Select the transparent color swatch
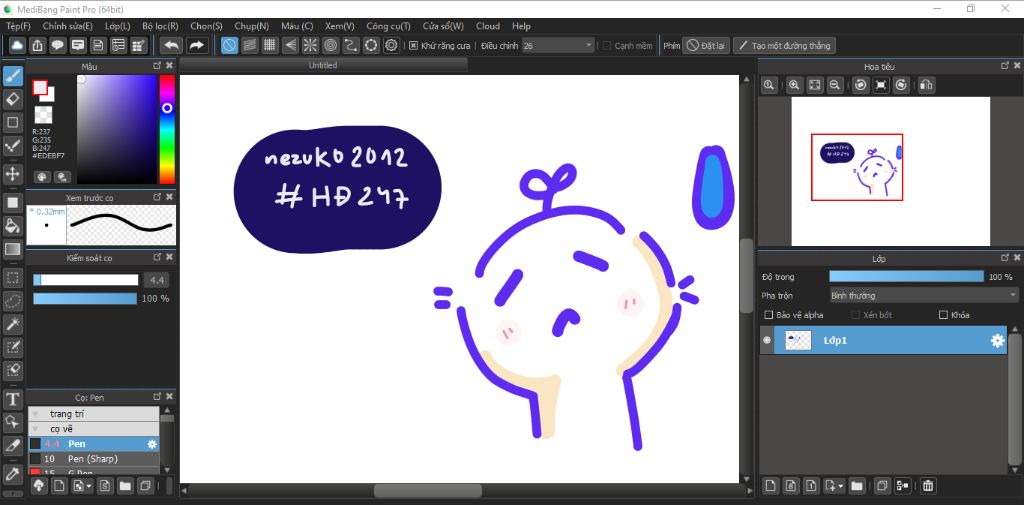Viewport: 1024px width, 505px height. pyautogui.click(x=43, y=115)
